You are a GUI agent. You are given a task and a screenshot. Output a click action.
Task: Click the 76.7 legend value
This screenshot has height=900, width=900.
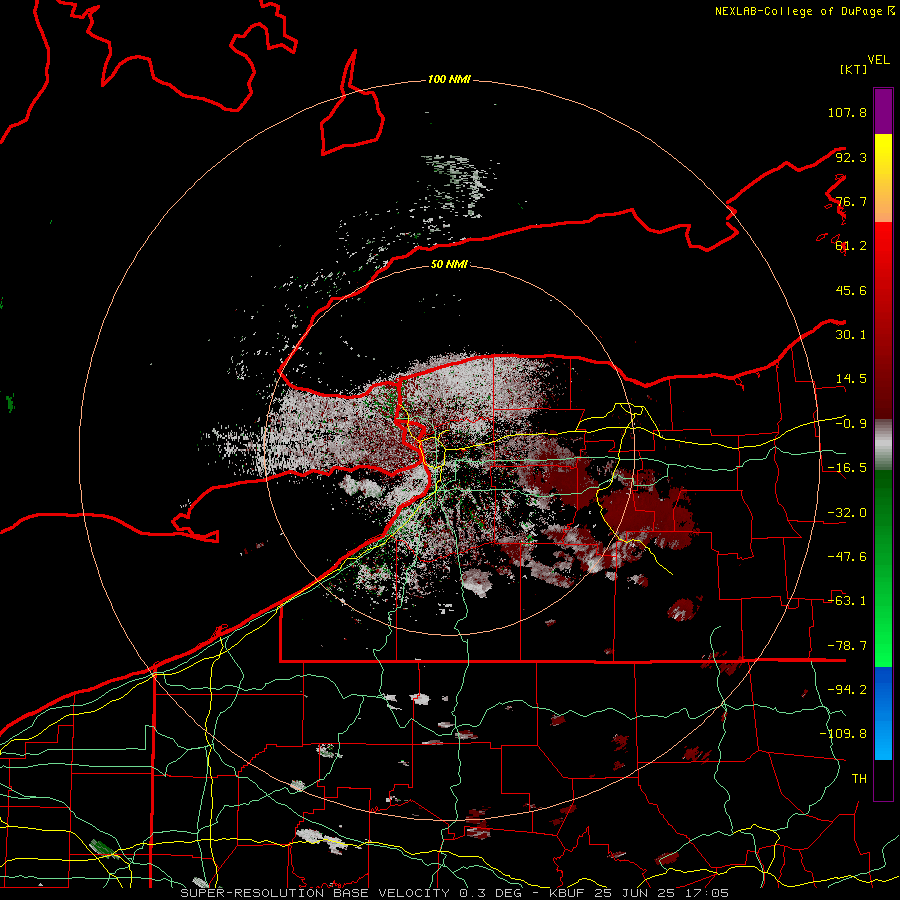click(851, 201)
